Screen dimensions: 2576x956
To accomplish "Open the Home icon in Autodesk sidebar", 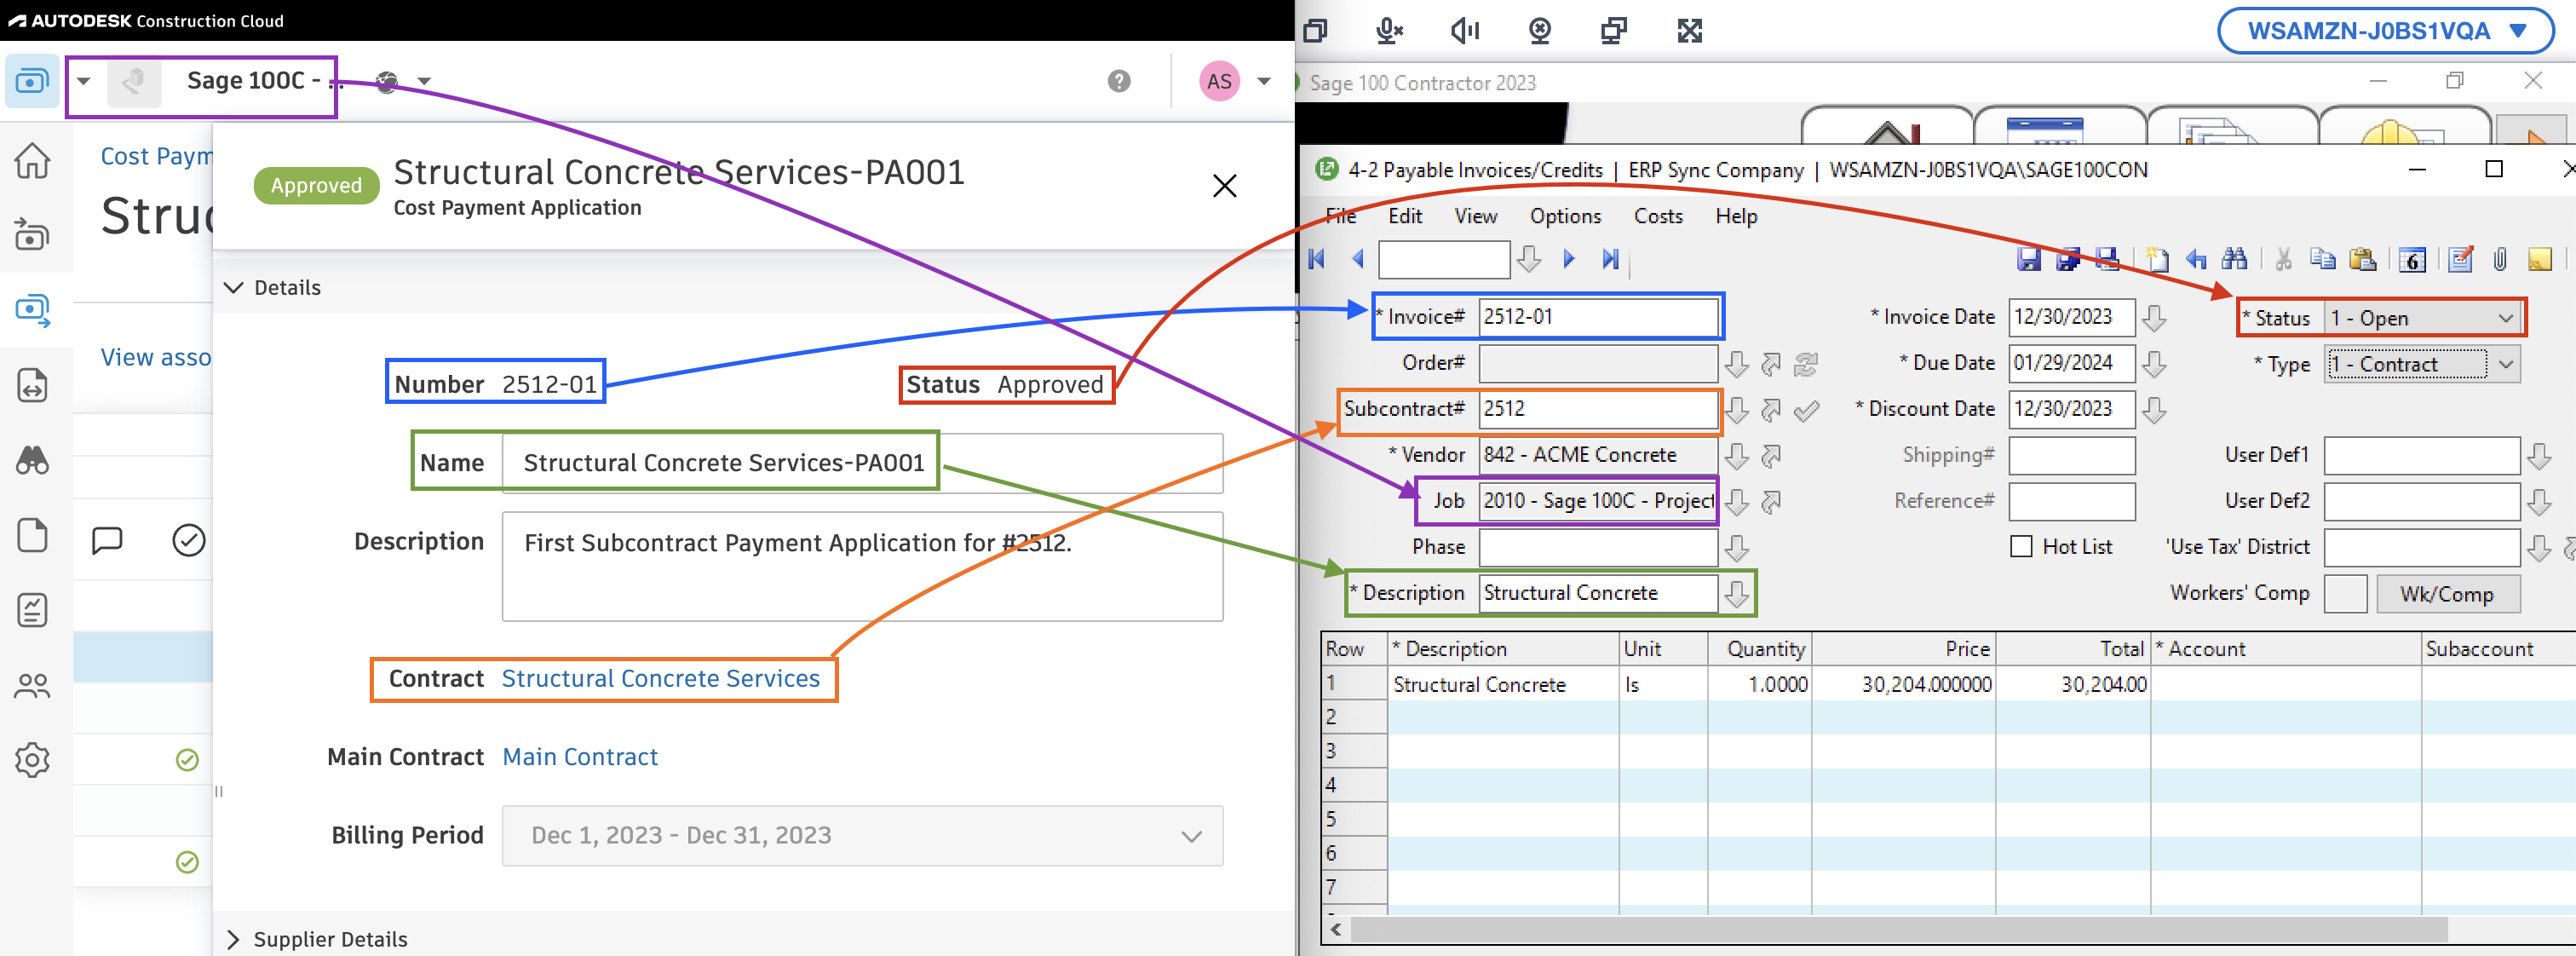I will [x=32, y=160].
